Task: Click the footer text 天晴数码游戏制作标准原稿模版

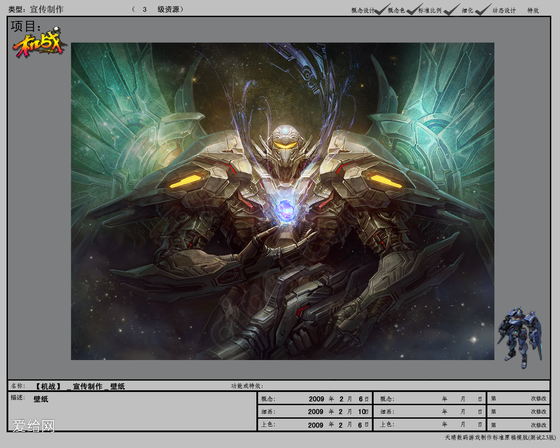Action: point(500,438)
